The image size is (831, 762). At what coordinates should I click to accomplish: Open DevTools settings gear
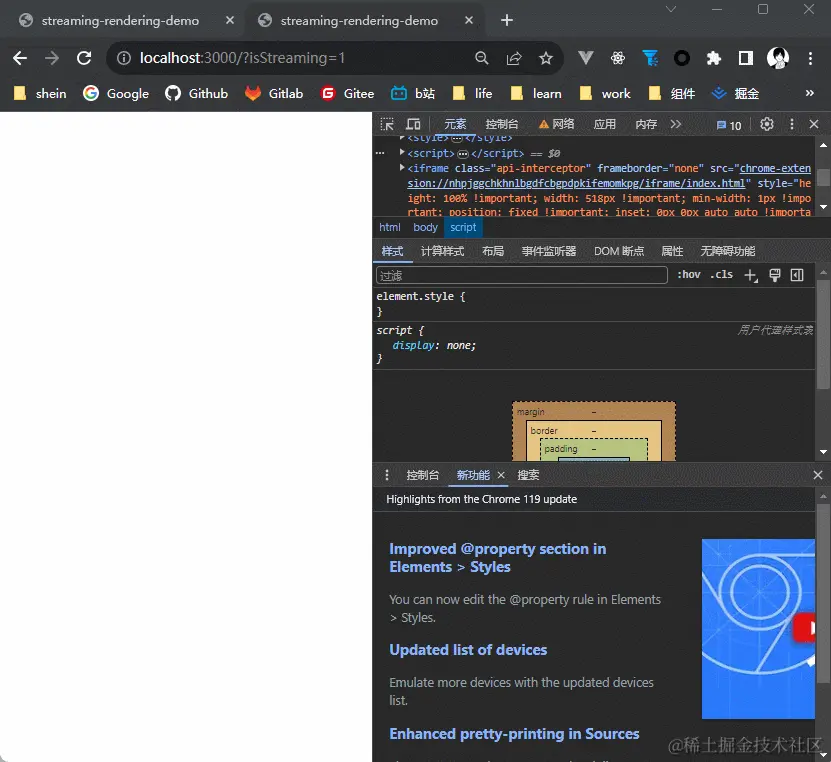766,125
